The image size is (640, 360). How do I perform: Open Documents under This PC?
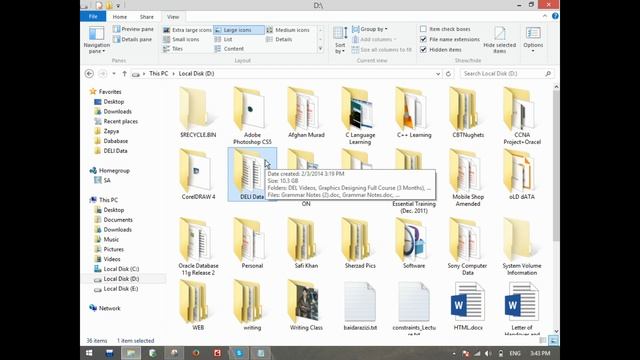click(118, 220)
